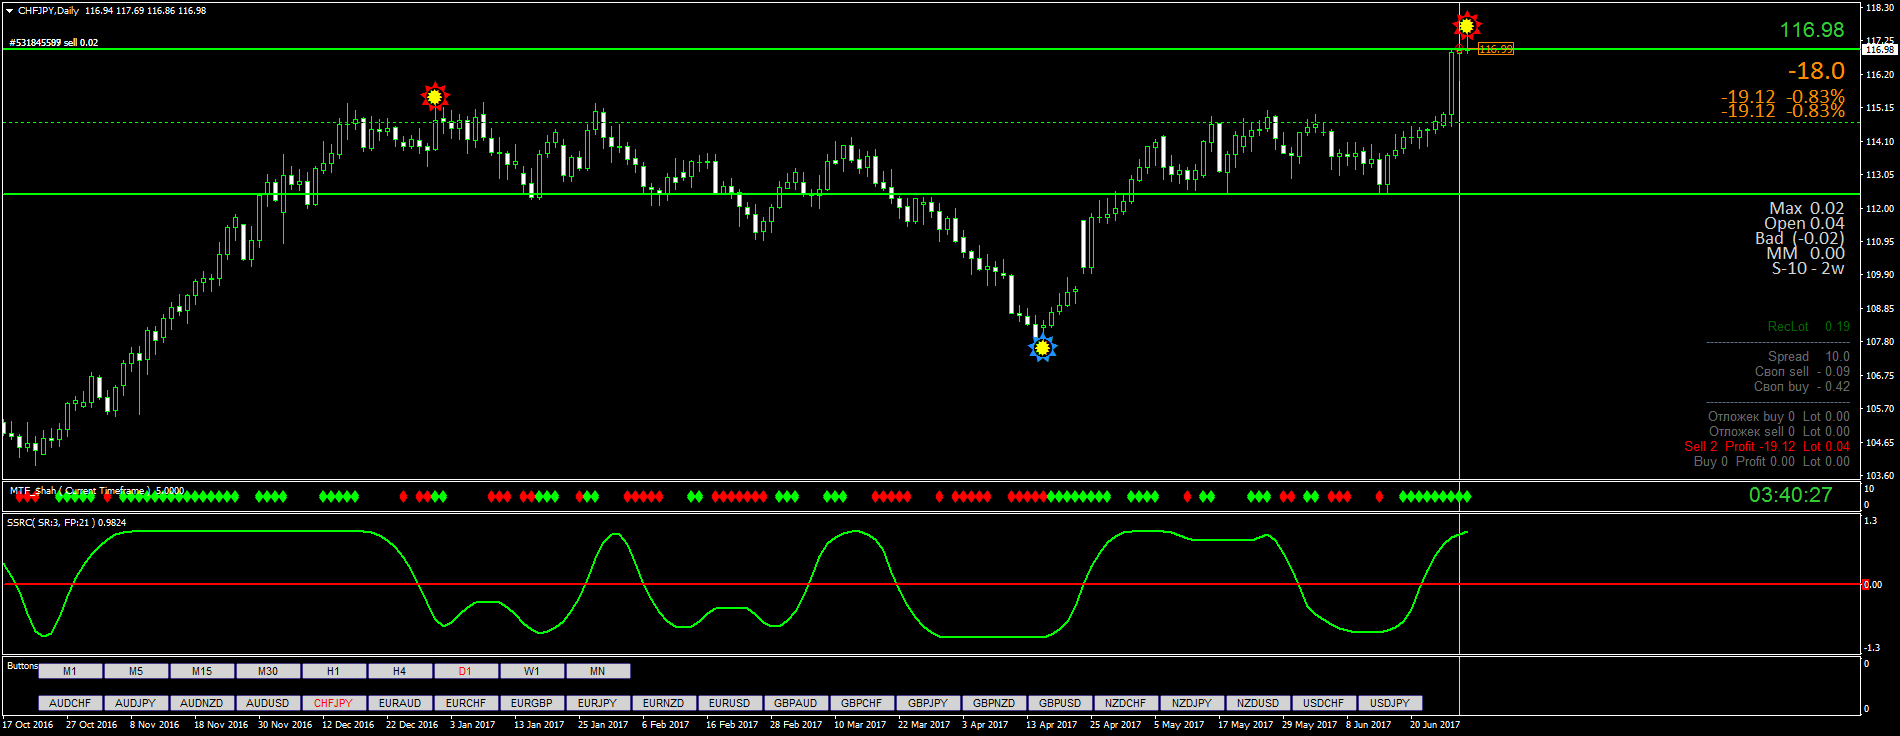The width and height of the screenshot is (1900, 736).
Task: Load the EURAUD pair
Action: pyautogui.click(x=400, y=703)
